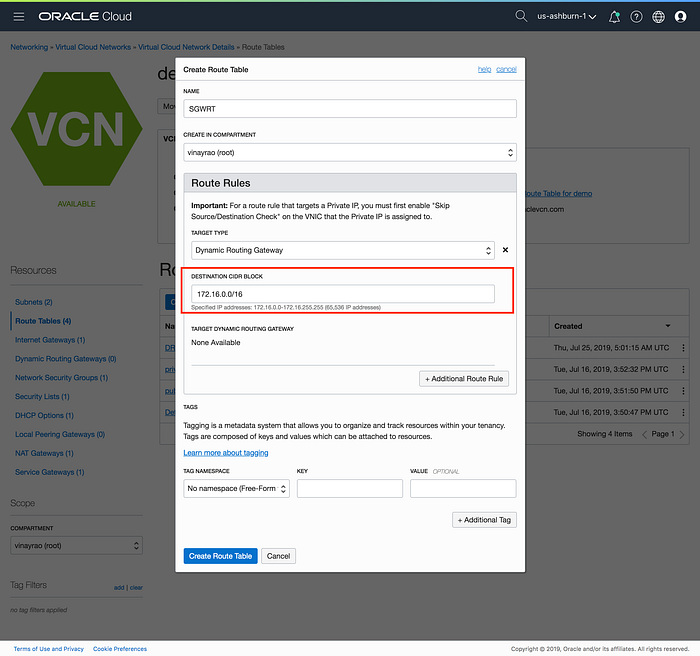Click the Created column header
Screen dimensions: 700x656
(568, 326)
